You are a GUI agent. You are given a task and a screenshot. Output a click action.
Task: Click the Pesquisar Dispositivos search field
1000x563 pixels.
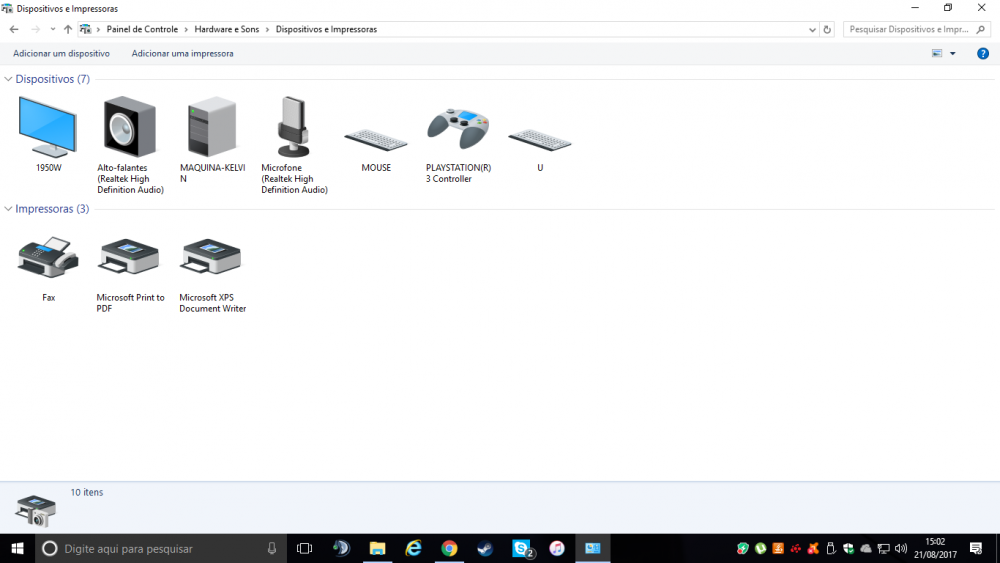[x=915, y=30]
